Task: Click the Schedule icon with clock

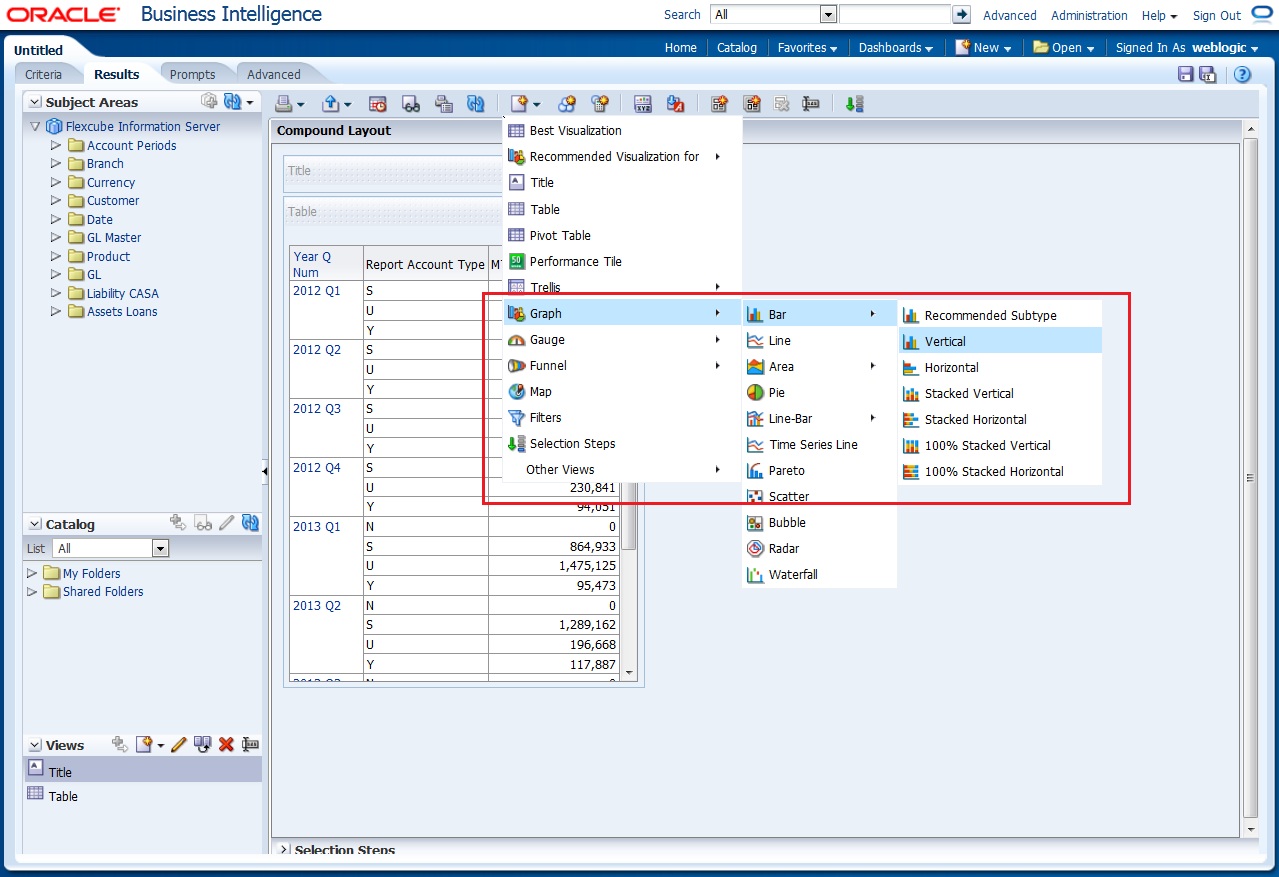Action: (x=378, y=103)
